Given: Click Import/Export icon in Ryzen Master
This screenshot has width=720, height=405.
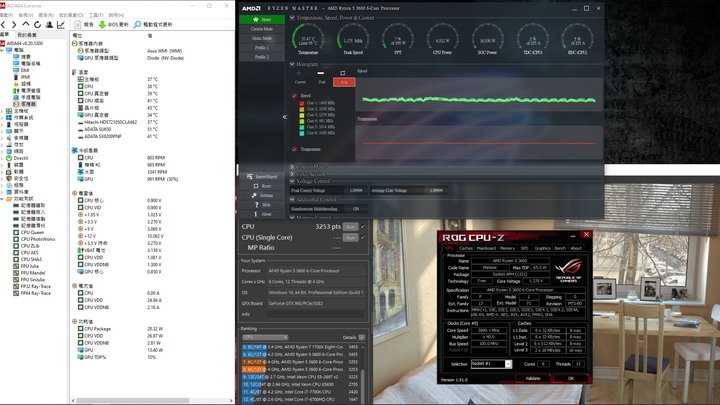Looking at the screenshot, I should click(250, 176).
